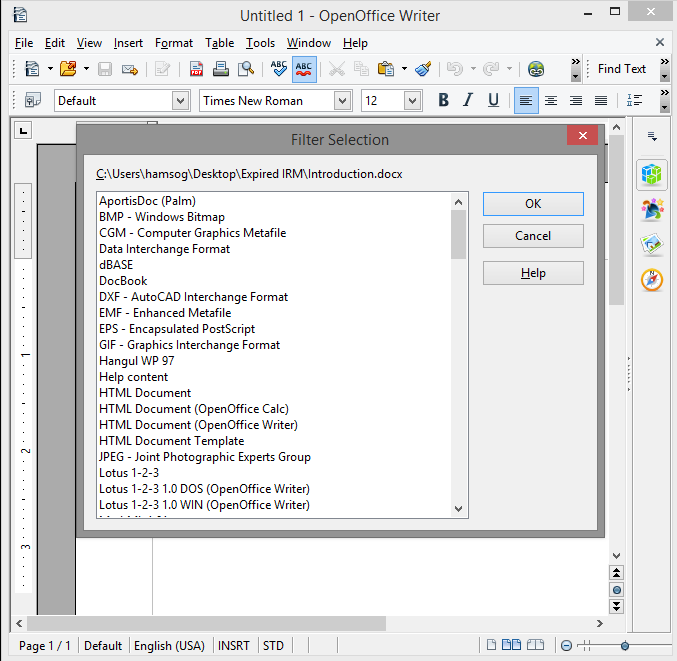Screen dimensions: 677x661
Task: Expand the paragraph style Default dropdown
Action: 180,100
